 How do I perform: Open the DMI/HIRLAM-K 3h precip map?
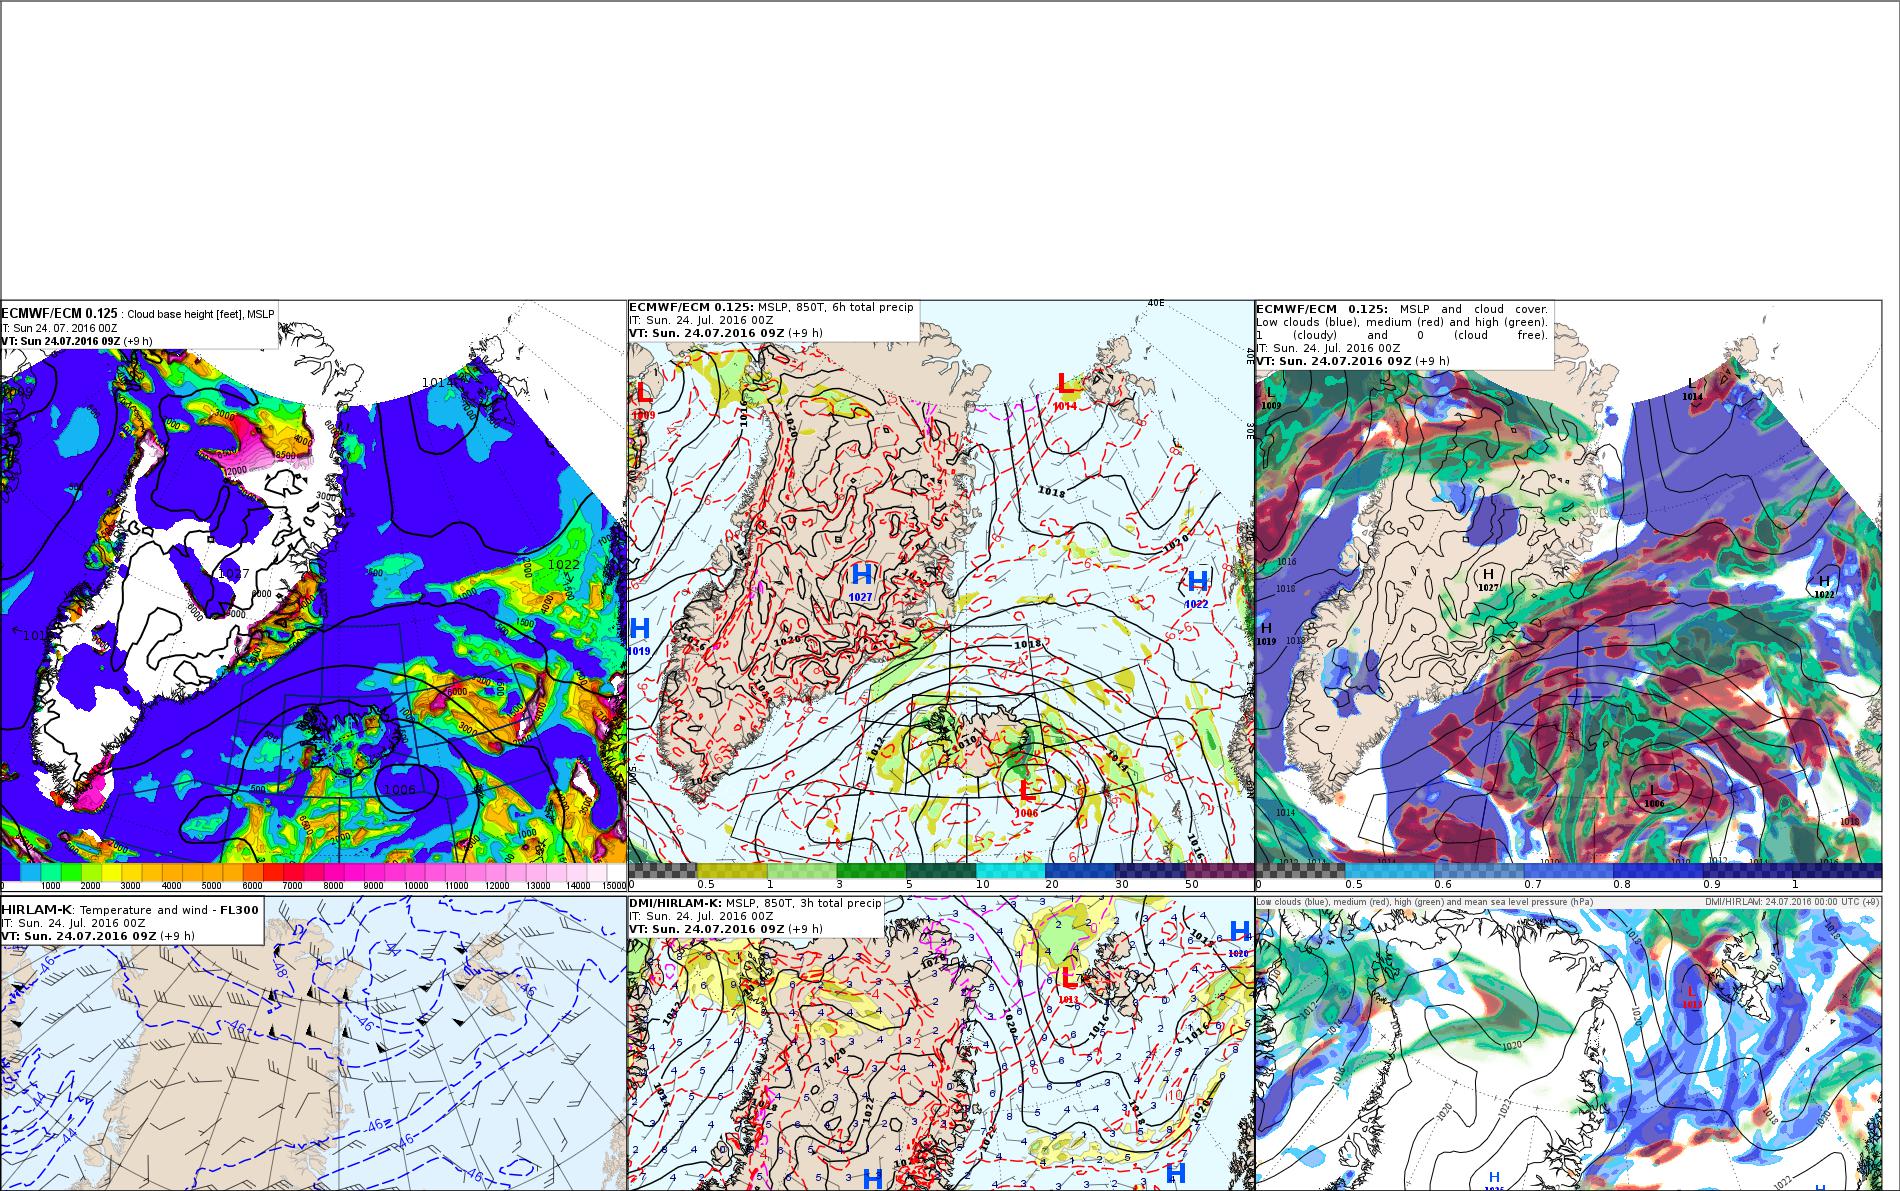coord(941,1043)
